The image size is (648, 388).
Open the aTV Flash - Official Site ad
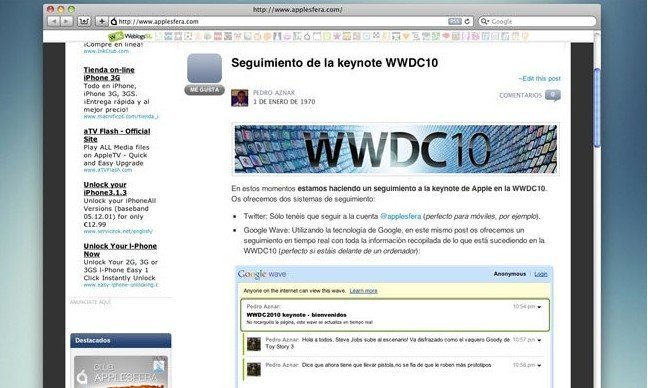coord(117,135)
